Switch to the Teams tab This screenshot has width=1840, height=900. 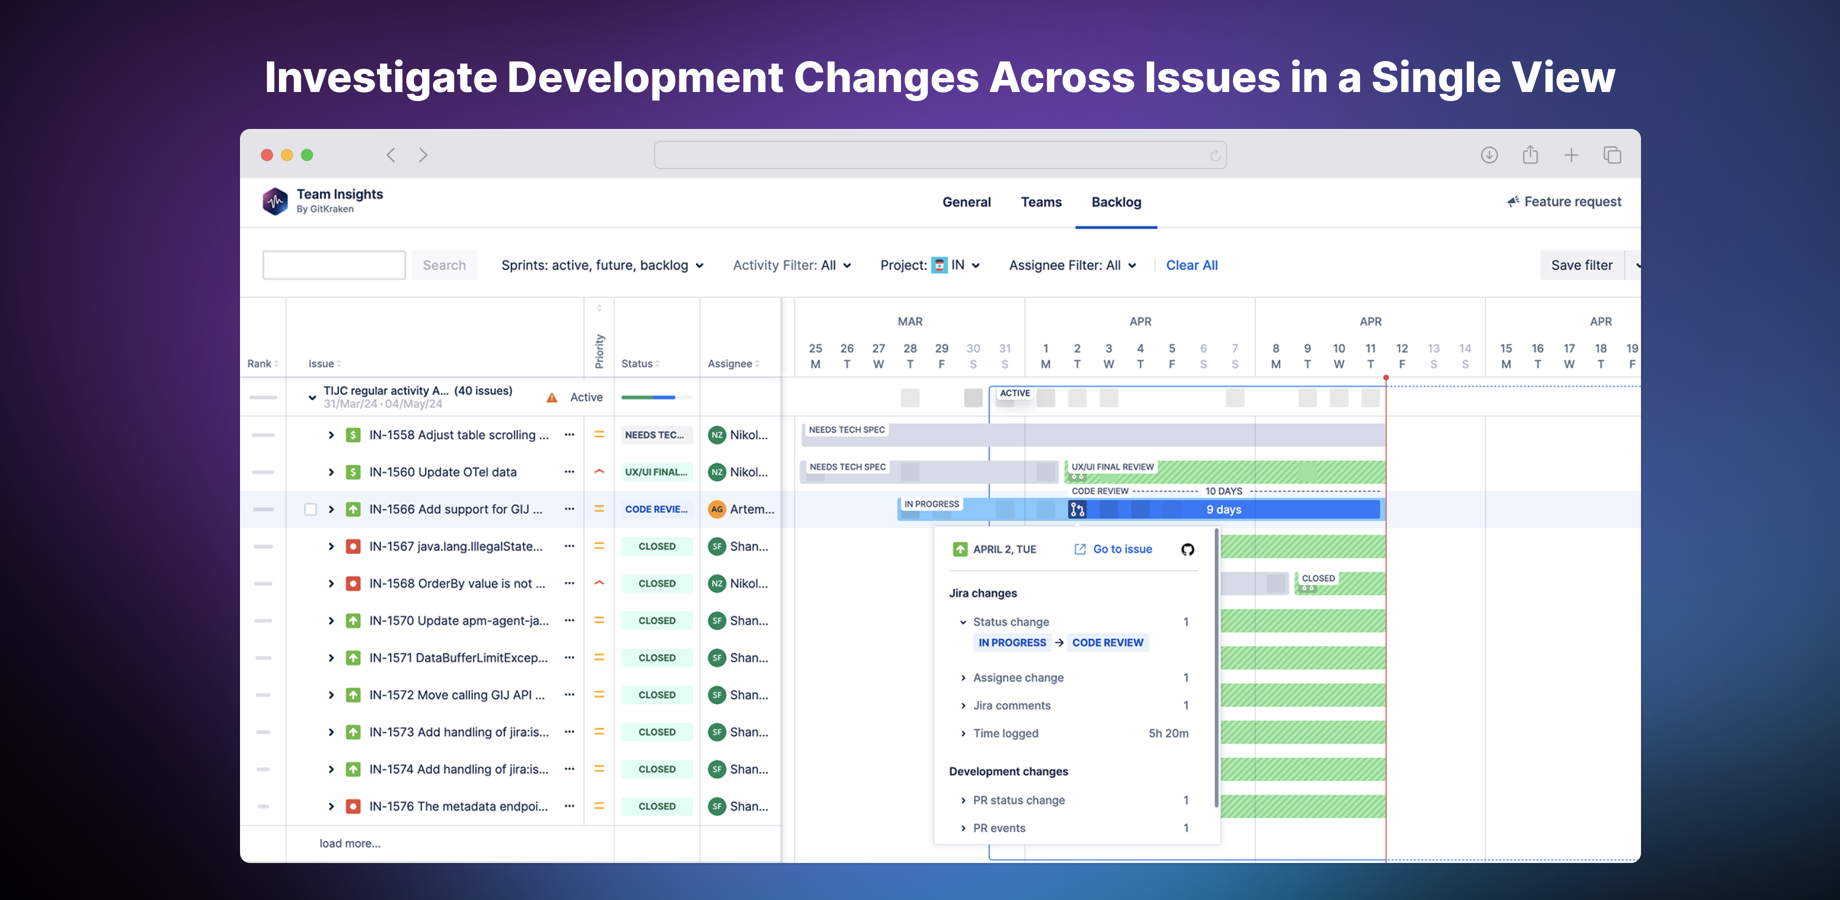[1041, 202]
